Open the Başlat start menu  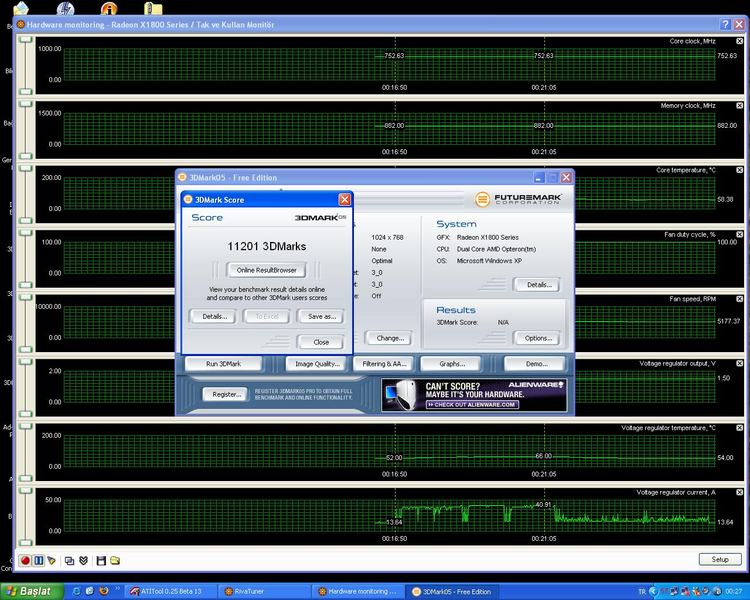(x=33, y=591)
